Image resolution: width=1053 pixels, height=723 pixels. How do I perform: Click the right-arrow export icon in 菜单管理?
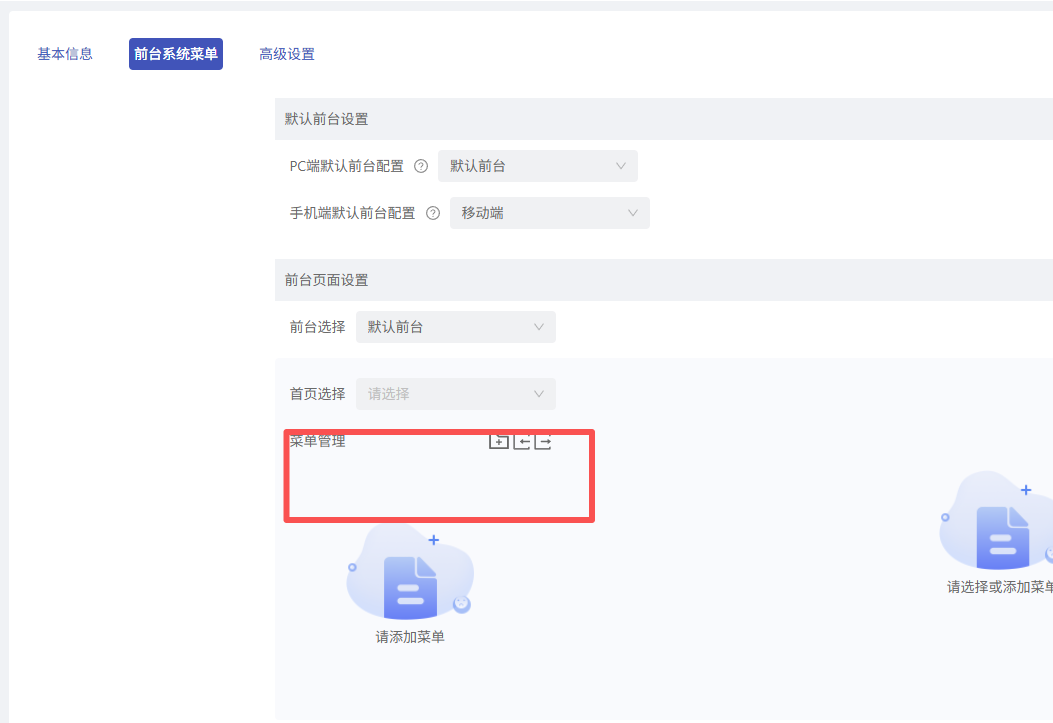tap(543, 441)
